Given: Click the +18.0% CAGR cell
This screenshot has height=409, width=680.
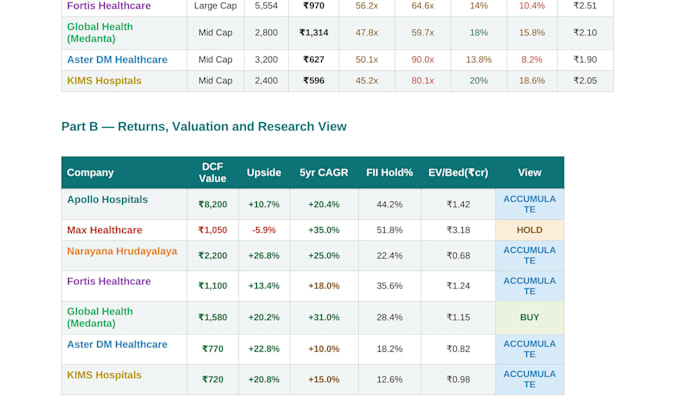Looking at the screenshot, I should 324,286.
